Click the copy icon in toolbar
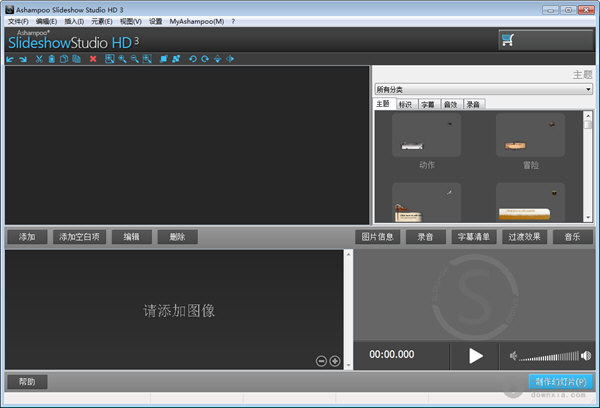 tap(64, 59)
